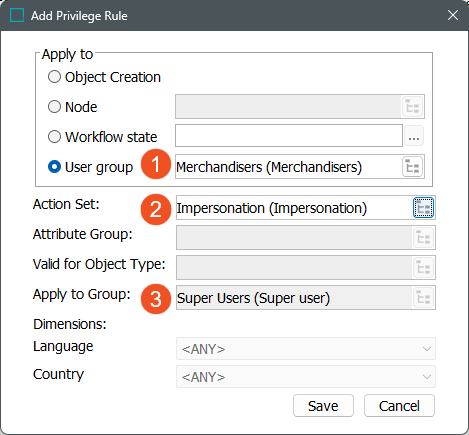Viewport: 469px width, 435px height.
Task: Click Apply to Group tree picker icon
Action: (x=423, y=297)
